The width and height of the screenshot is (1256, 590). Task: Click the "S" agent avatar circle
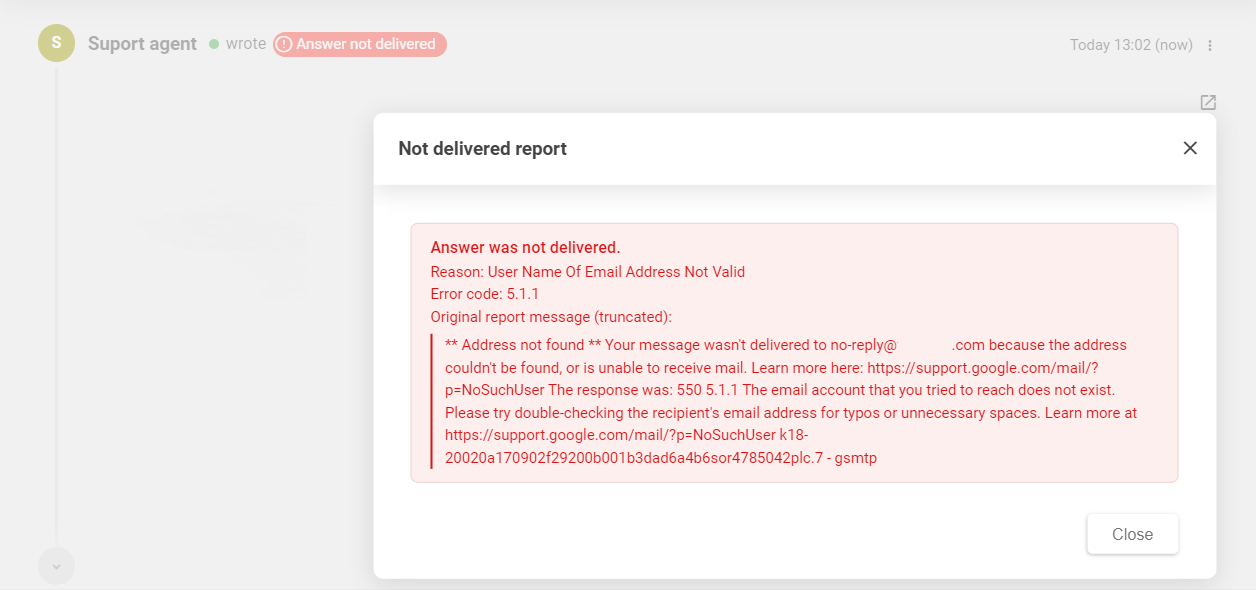(56, 43)
